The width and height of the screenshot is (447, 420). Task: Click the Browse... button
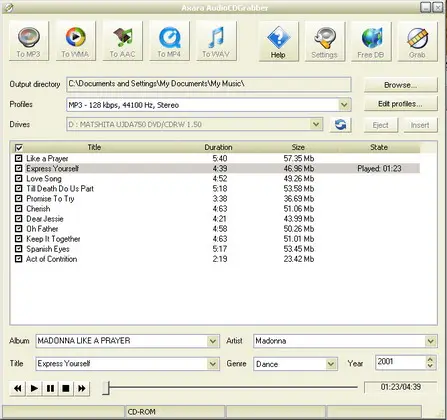(400, 85)
